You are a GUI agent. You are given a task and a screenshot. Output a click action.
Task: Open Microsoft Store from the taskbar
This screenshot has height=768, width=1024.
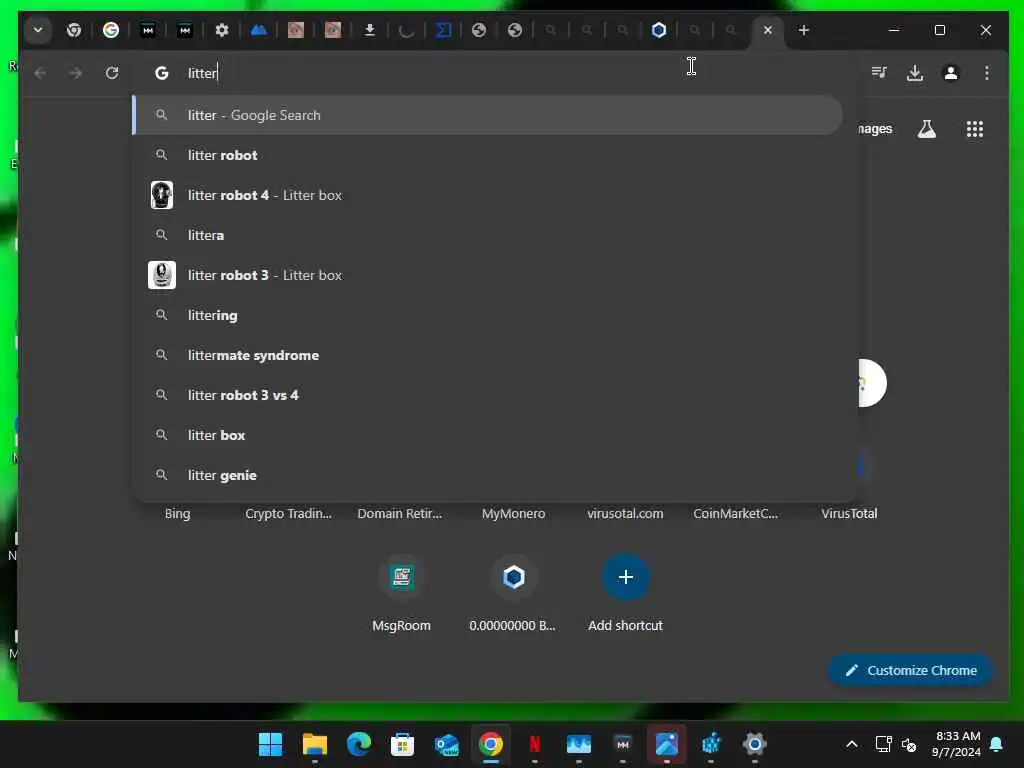tap(402, 744)
